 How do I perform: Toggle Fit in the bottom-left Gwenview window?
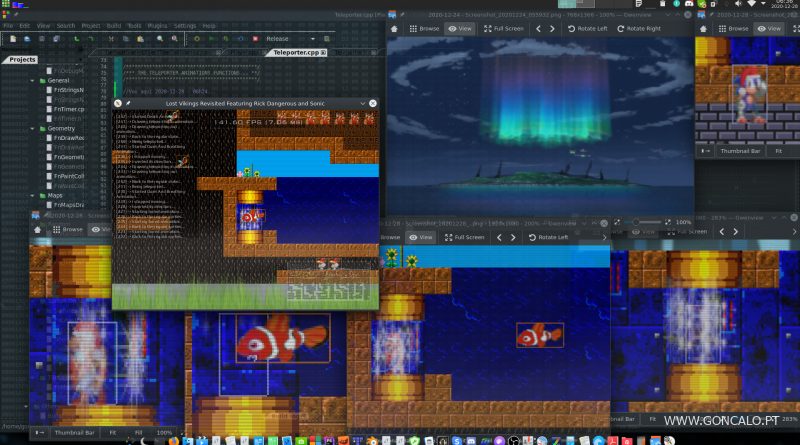point(113,433)
